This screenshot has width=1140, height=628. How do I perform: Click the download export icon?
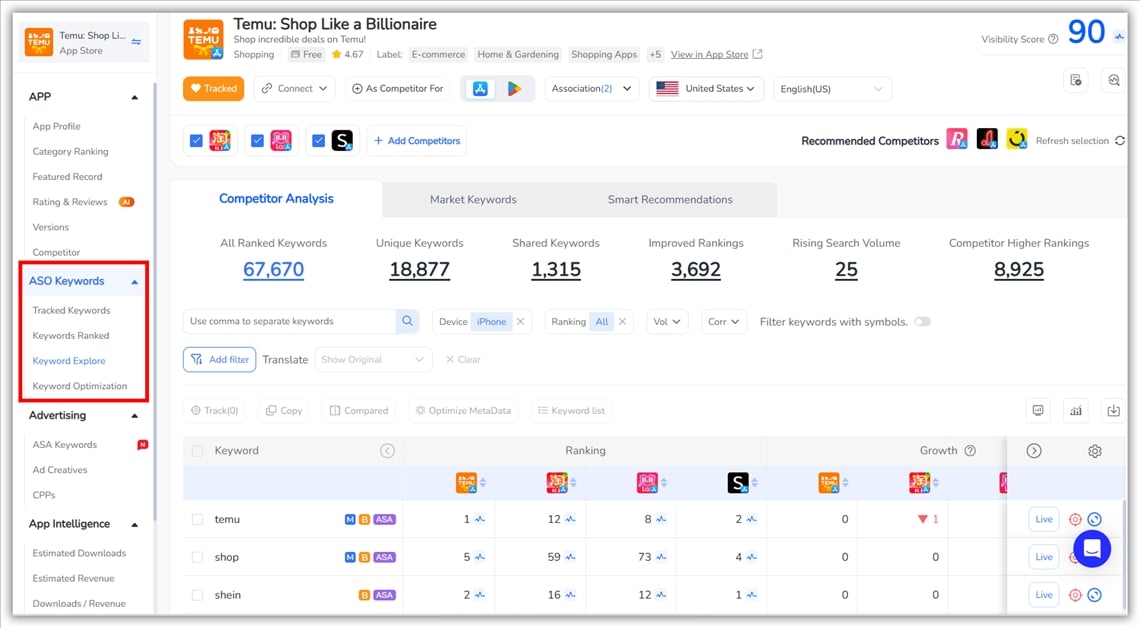1111,410
